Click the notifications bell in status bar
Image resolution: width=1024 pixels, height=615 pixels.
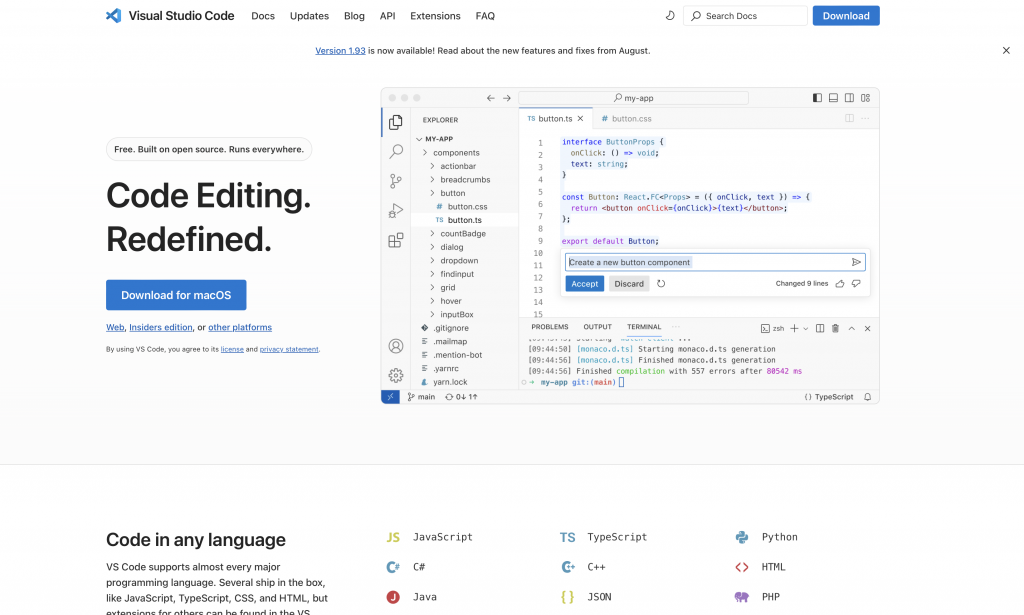point(867,397)
